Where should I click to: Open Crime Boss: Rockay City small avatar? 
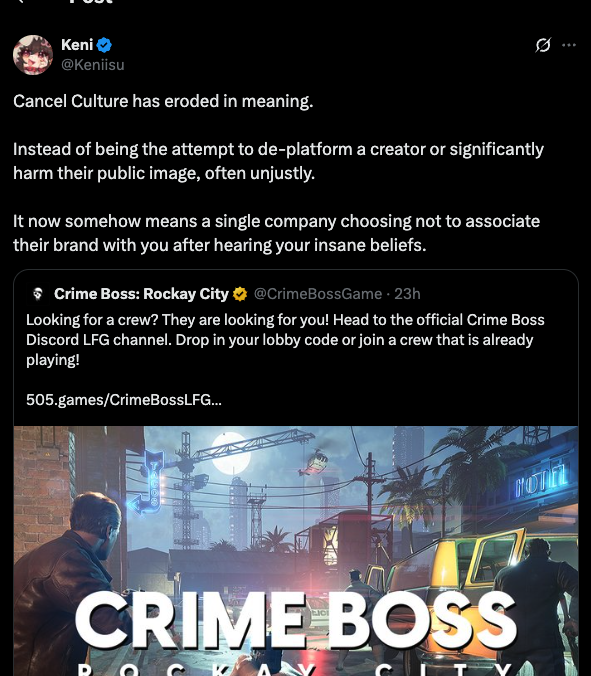coord(38,294)
